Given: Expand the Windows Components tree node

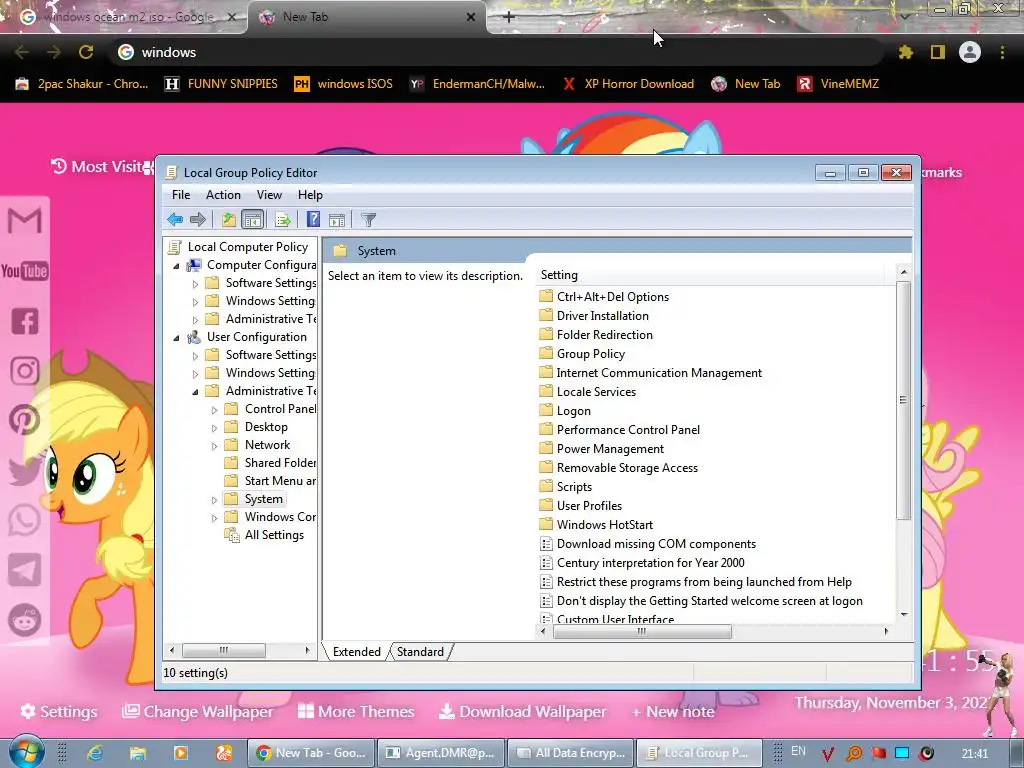Looking at the screenshot, I should click(x=214, y=518).
